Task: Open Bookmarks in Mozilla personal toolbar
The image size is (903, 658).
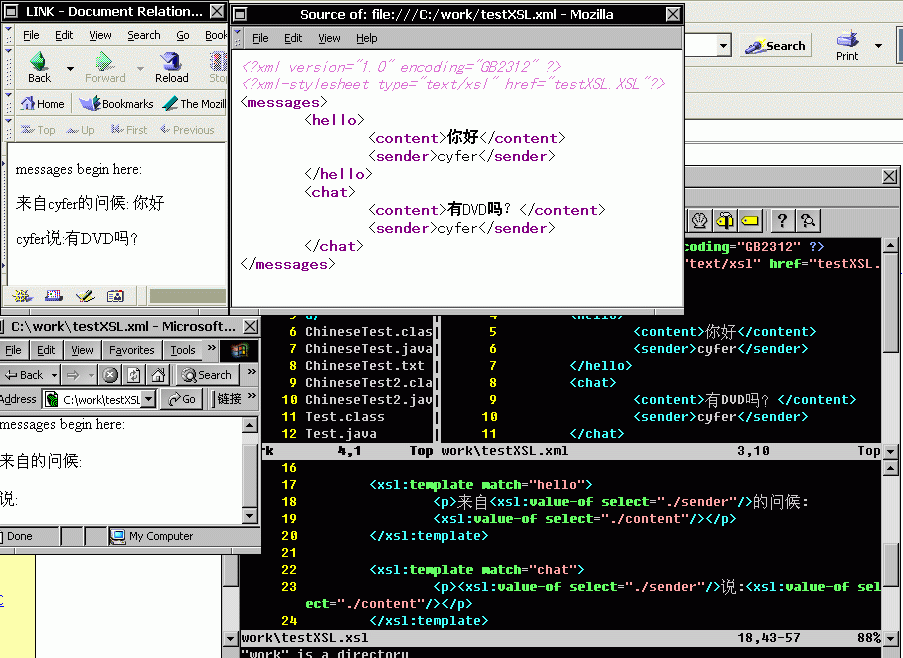Action: tap(116, 104)
